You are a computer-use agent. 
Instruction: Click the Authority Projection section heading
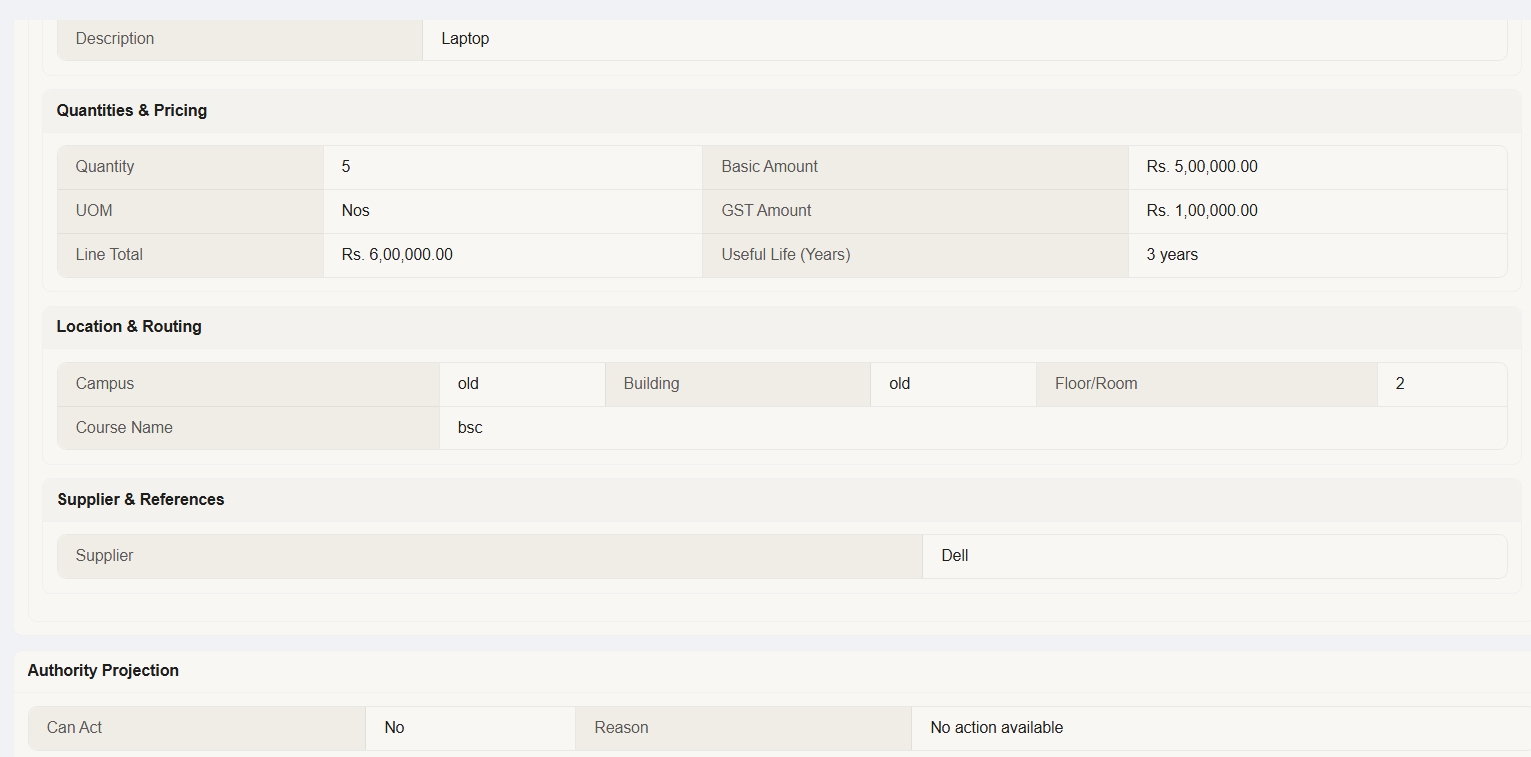pos(103,671)
